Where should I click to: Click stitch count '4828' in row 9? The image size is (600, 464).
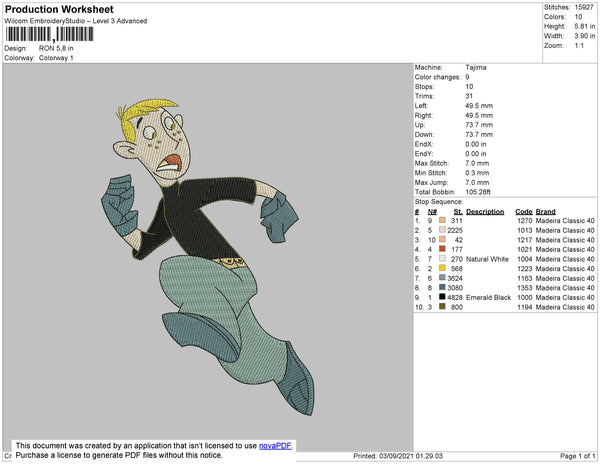[455, 297]
